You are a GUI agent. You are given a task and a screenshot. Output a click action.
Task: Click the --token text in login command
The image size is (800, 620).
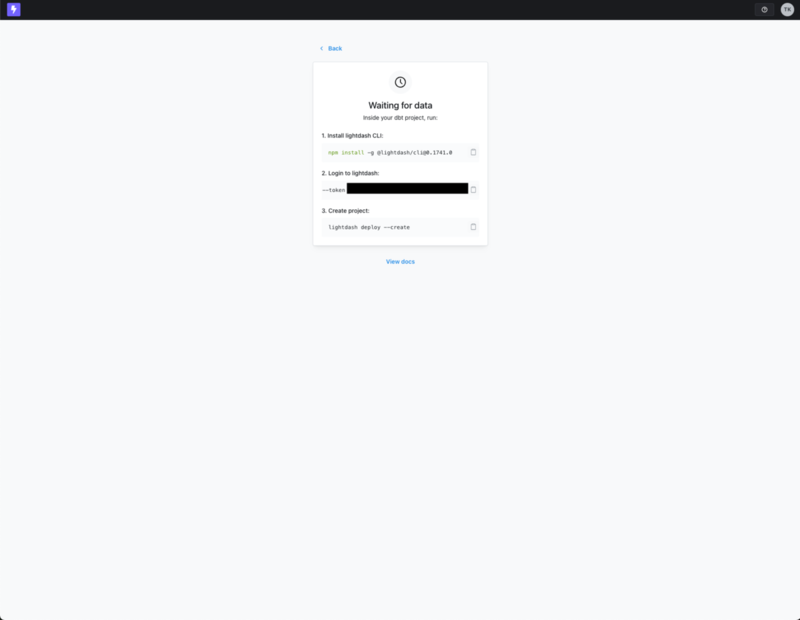click(x=334, y=190)
